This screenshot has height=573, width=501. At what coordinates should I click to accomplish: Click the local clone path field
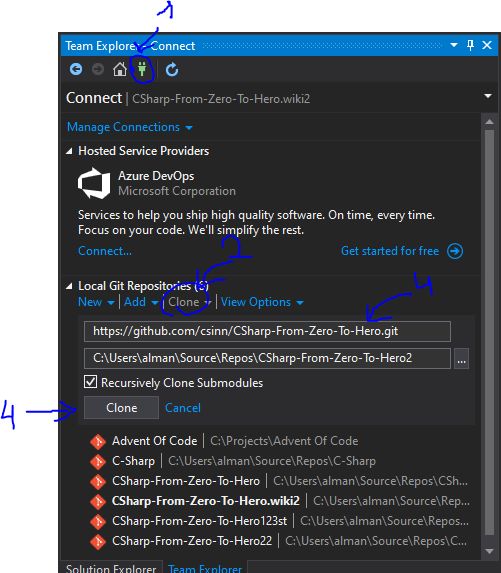coord(267,358)
